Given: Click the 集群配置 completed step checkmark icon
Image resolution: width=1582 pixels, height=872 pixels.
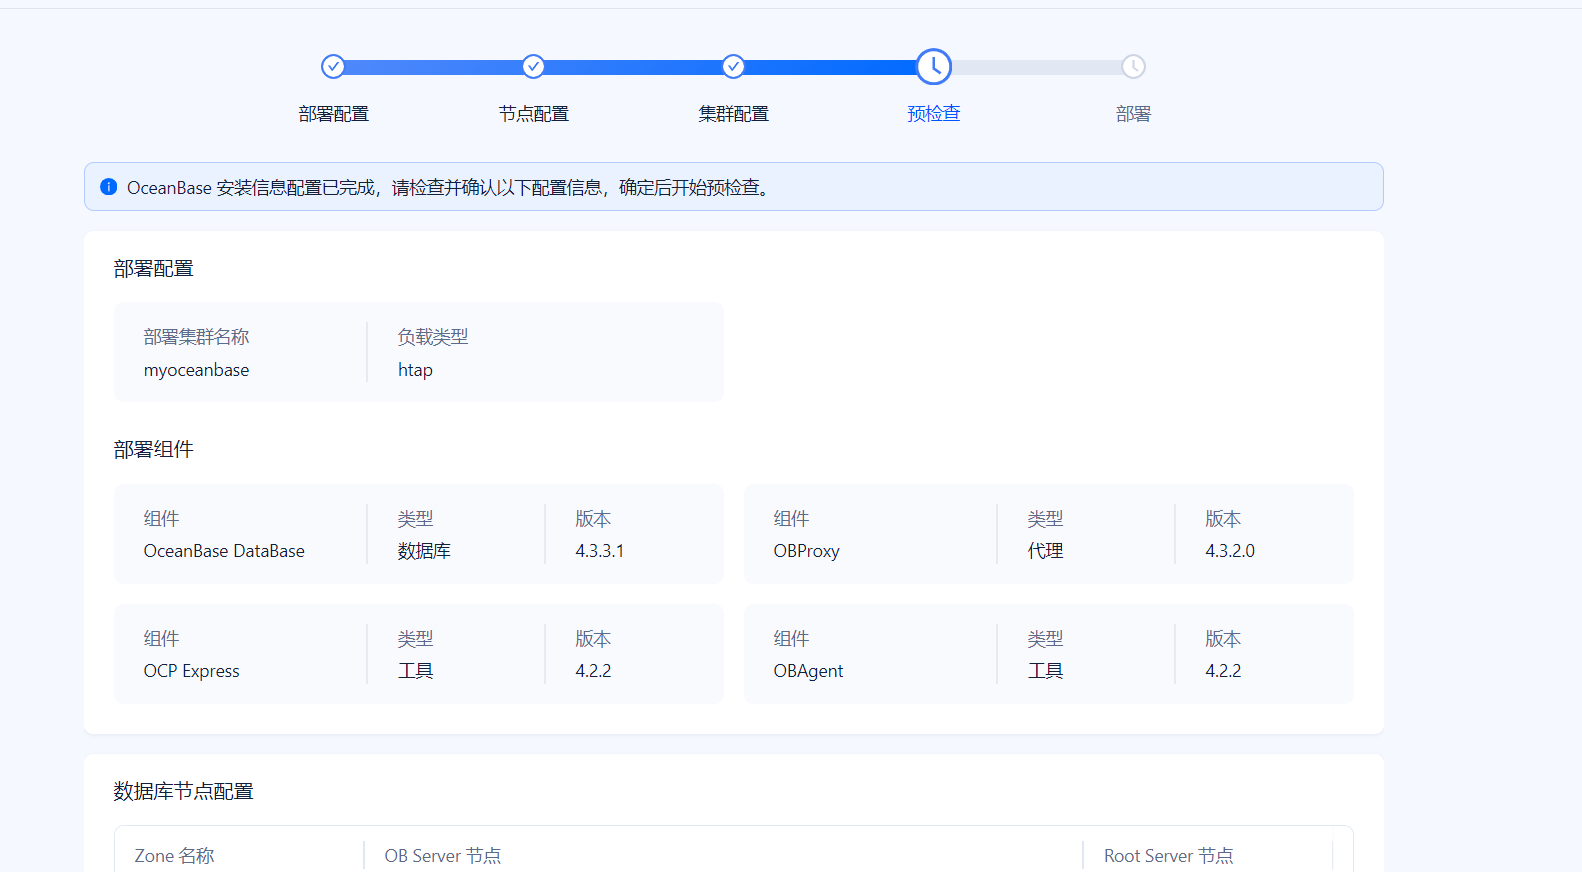Looking at the screenshot, I should 733,66.
